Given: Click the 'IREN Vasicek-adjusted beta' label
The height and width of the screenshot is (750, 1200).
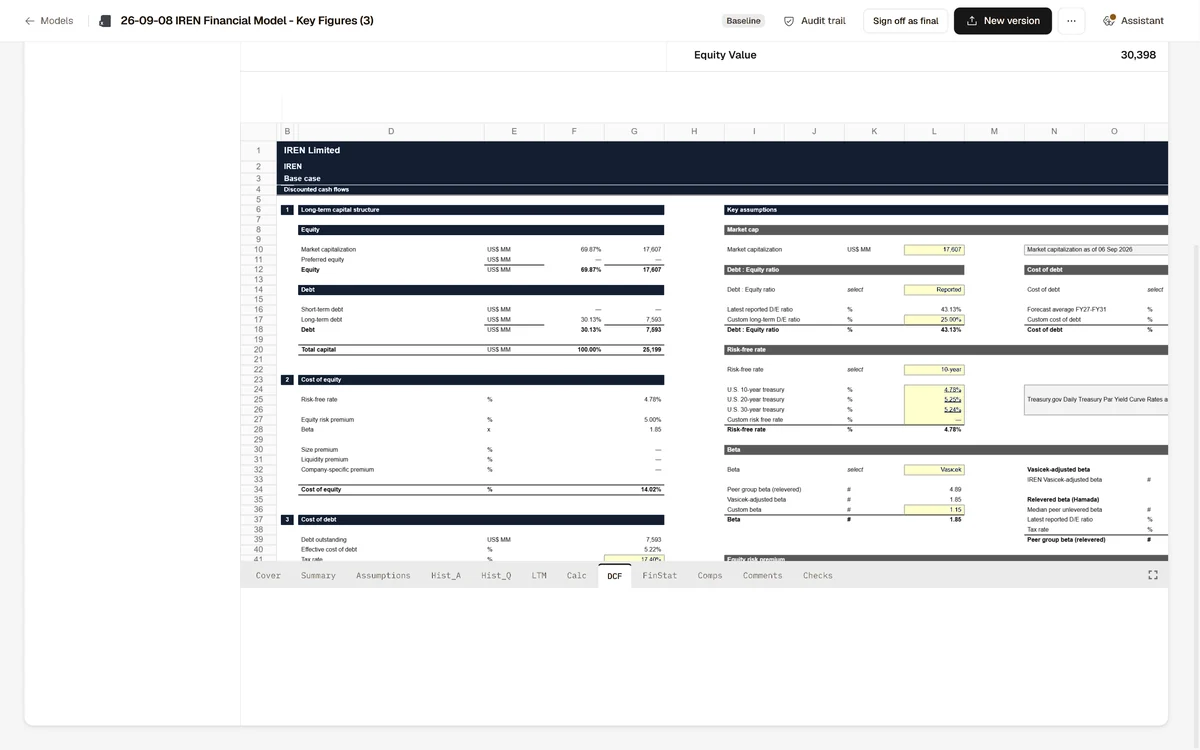Looking at the screenshot, I should coord(1065,479).
